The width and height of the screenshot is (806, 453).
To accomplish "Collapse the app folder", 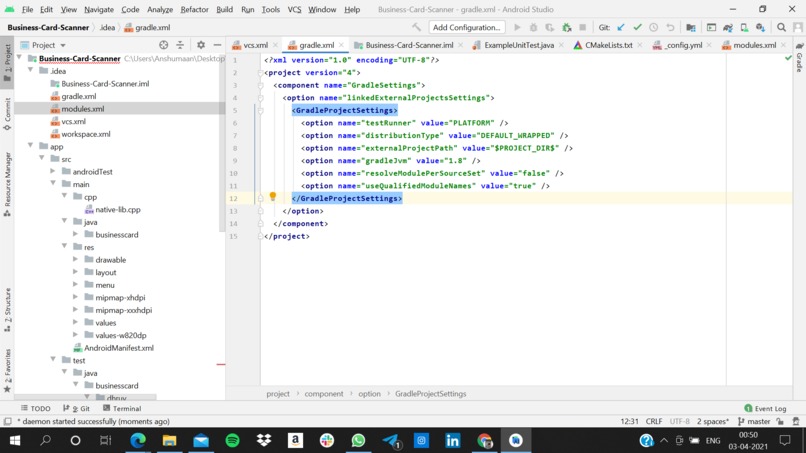I will point(31,146).
